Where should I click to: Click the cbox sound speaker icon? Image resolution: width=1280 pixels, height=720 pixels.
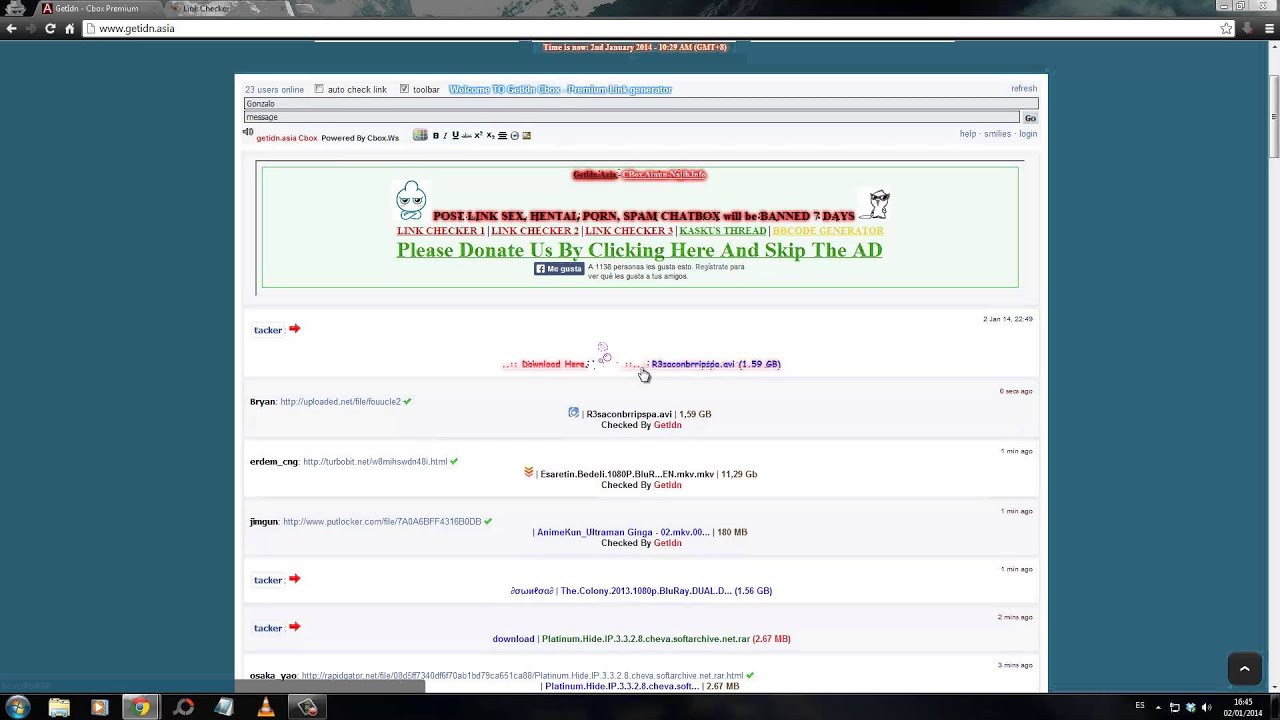(248, 132)
